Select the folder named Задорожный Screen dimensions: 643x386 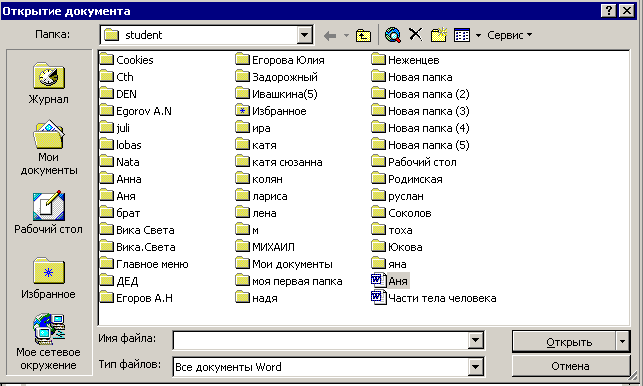[277, 77]
